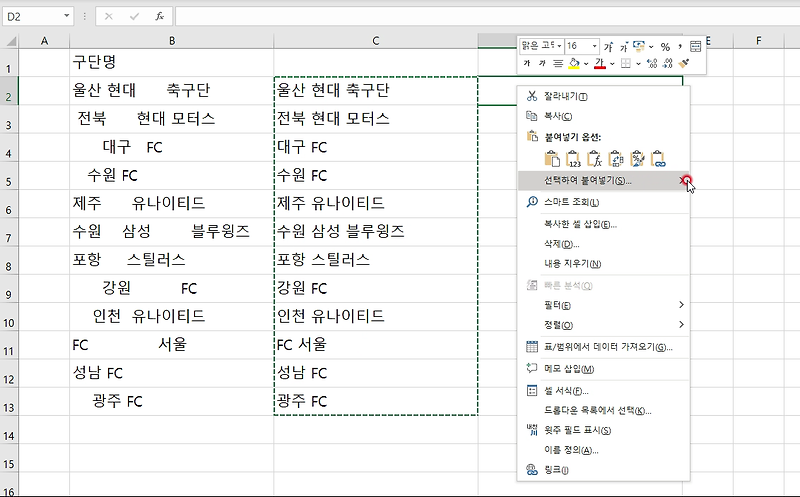Choose the Paste Values (123) icon

[x=573, y=159]
